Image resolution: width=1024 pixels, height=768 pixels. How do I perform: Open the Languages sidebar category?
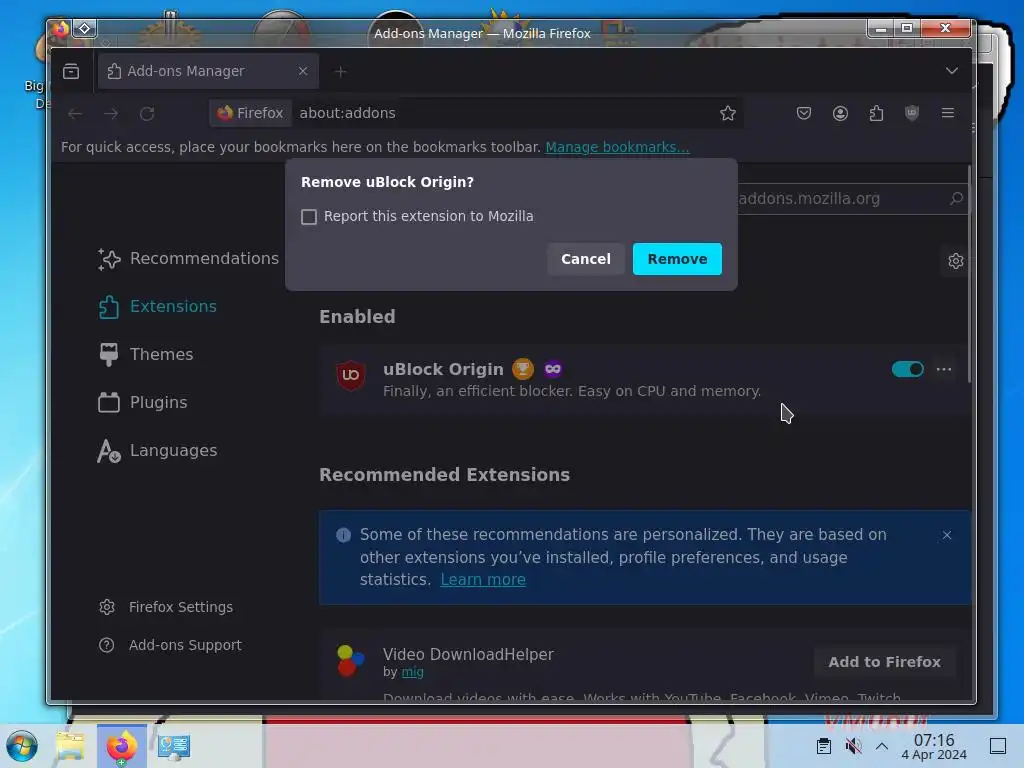tap(157, 450)
